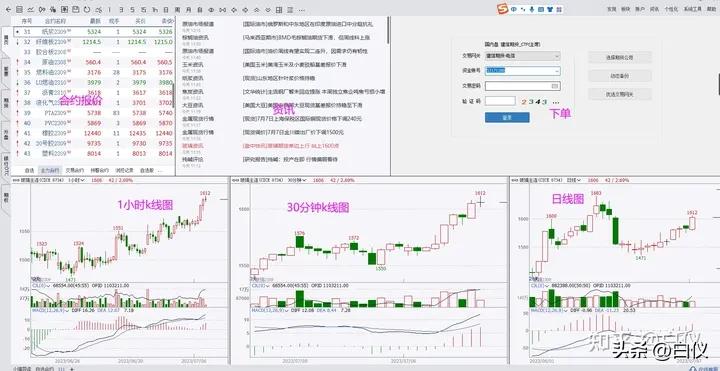720x371 pixels.
Task: Open the 资金账号 combo box
Action: click(523, 71)
